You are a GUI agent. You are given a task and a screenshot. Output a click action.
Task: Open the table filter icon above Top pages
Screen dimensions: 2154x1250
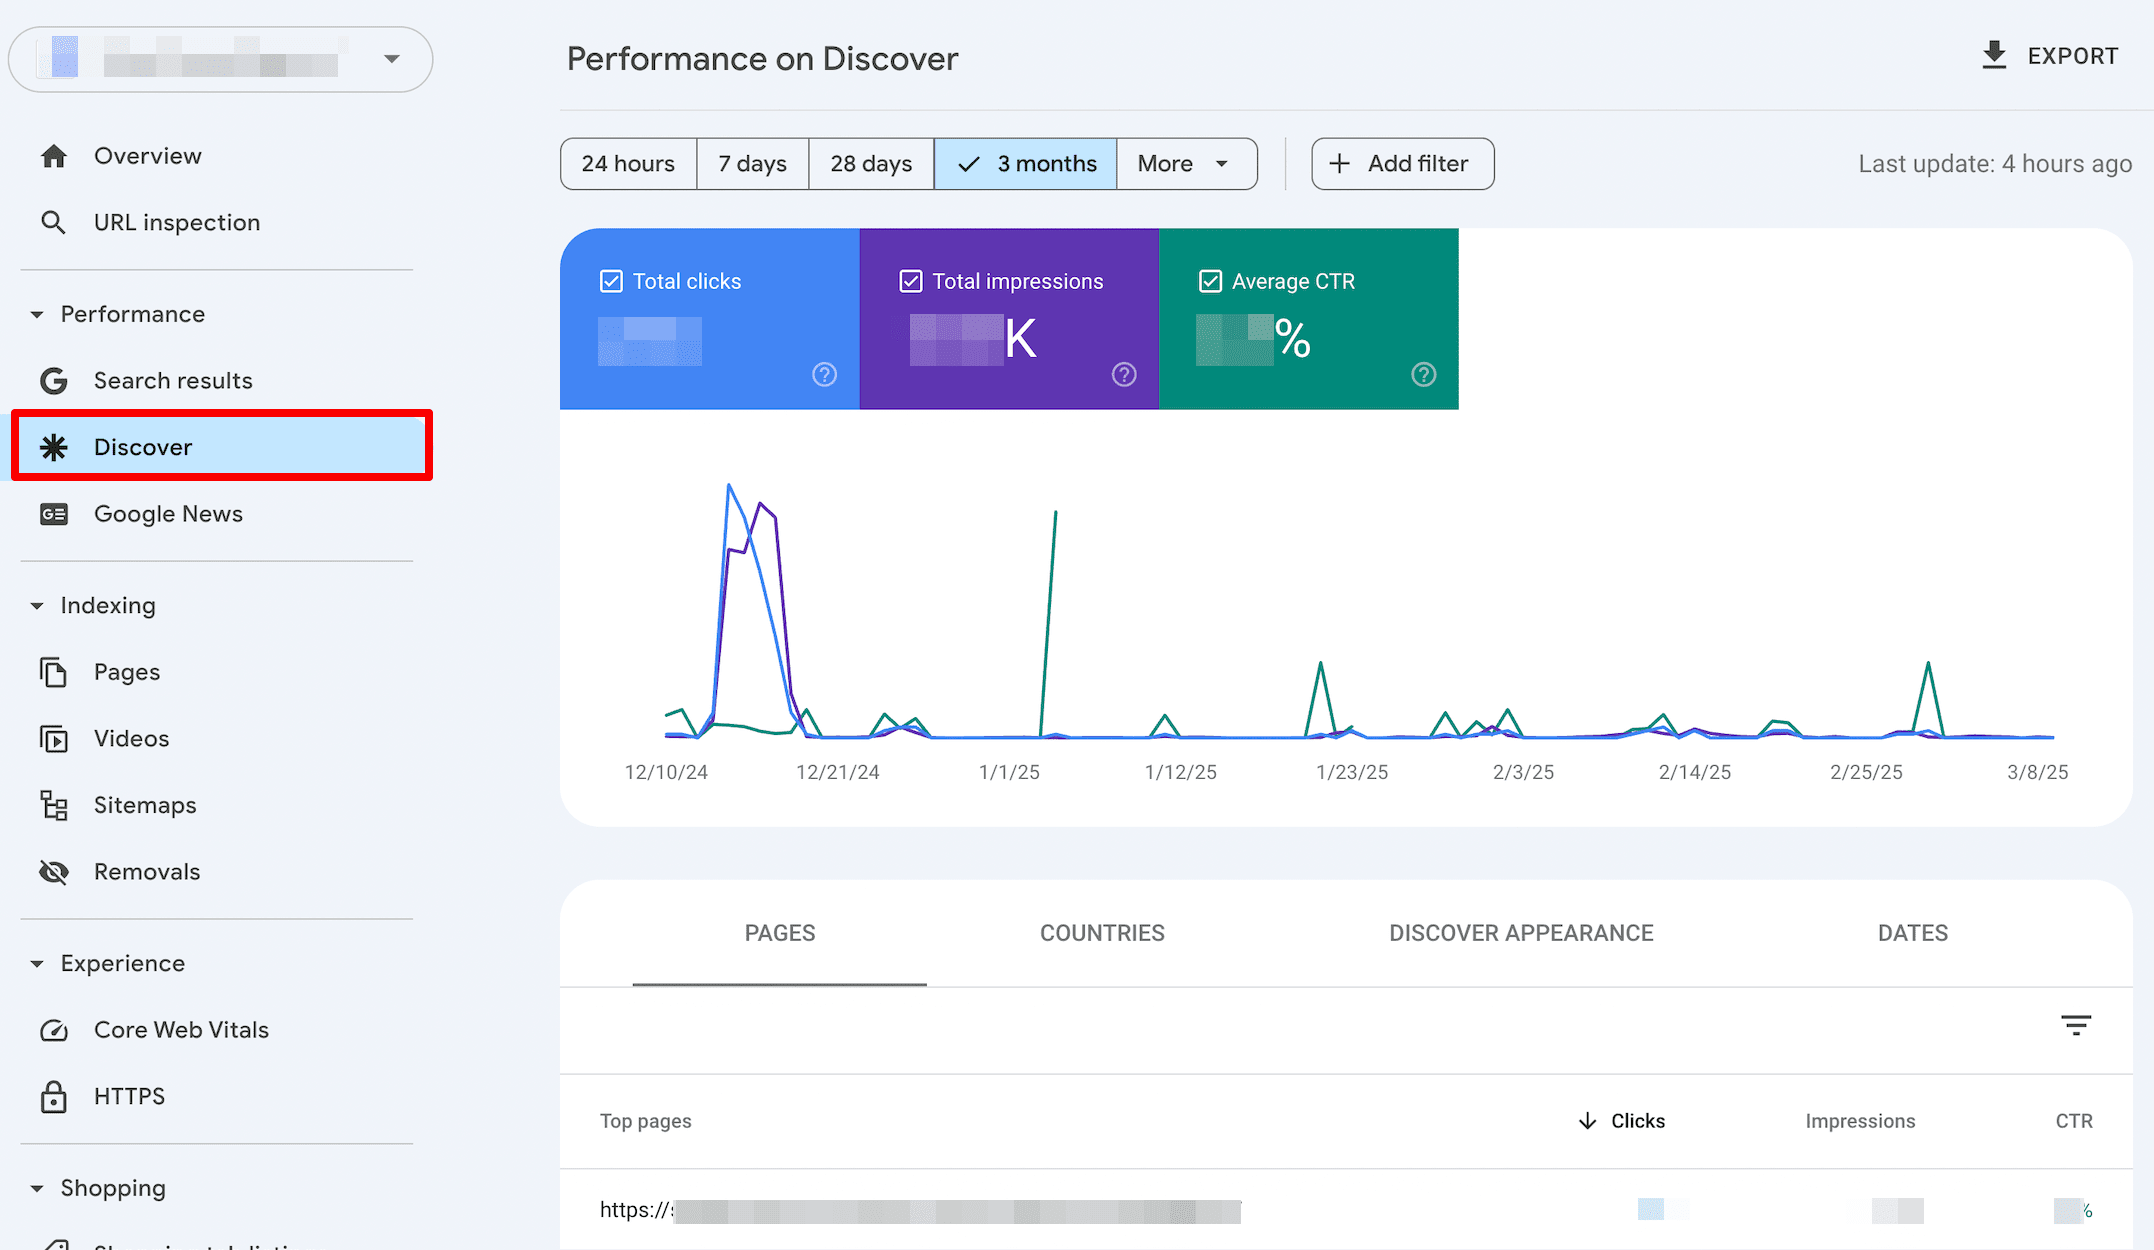(x=2075, y=1025)
